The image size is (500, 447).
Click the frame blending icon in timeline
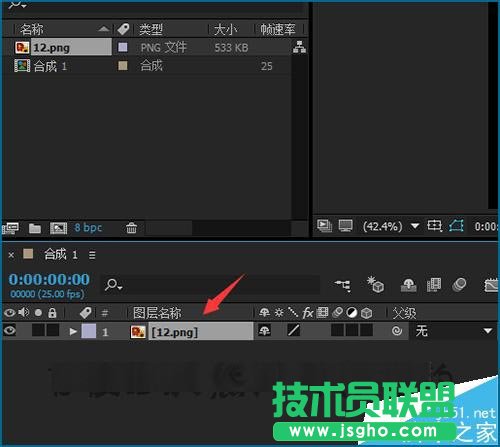pyautogui.click(x=434, y=285)
